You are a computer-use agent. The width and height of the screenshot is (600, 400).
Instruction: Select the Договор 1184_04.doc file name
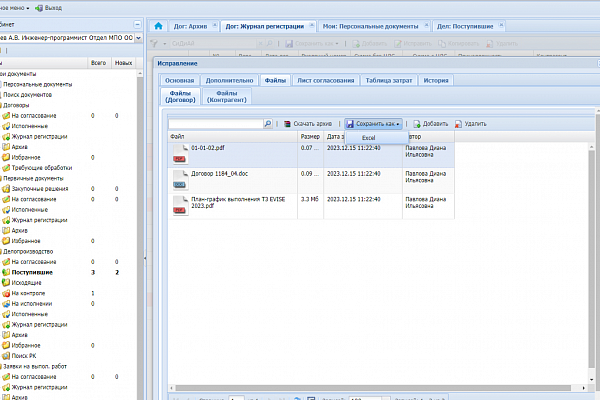219,174
